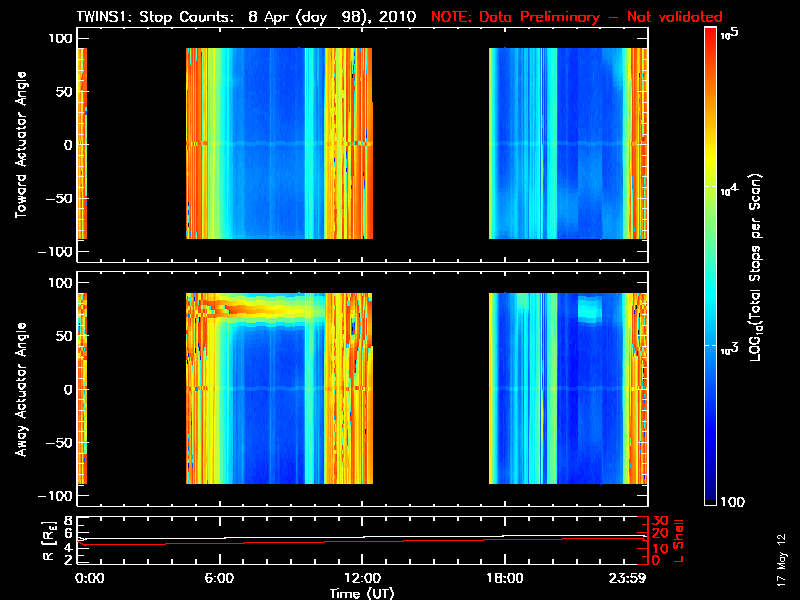Click the "12:00" time tick label

coord(362,578)
